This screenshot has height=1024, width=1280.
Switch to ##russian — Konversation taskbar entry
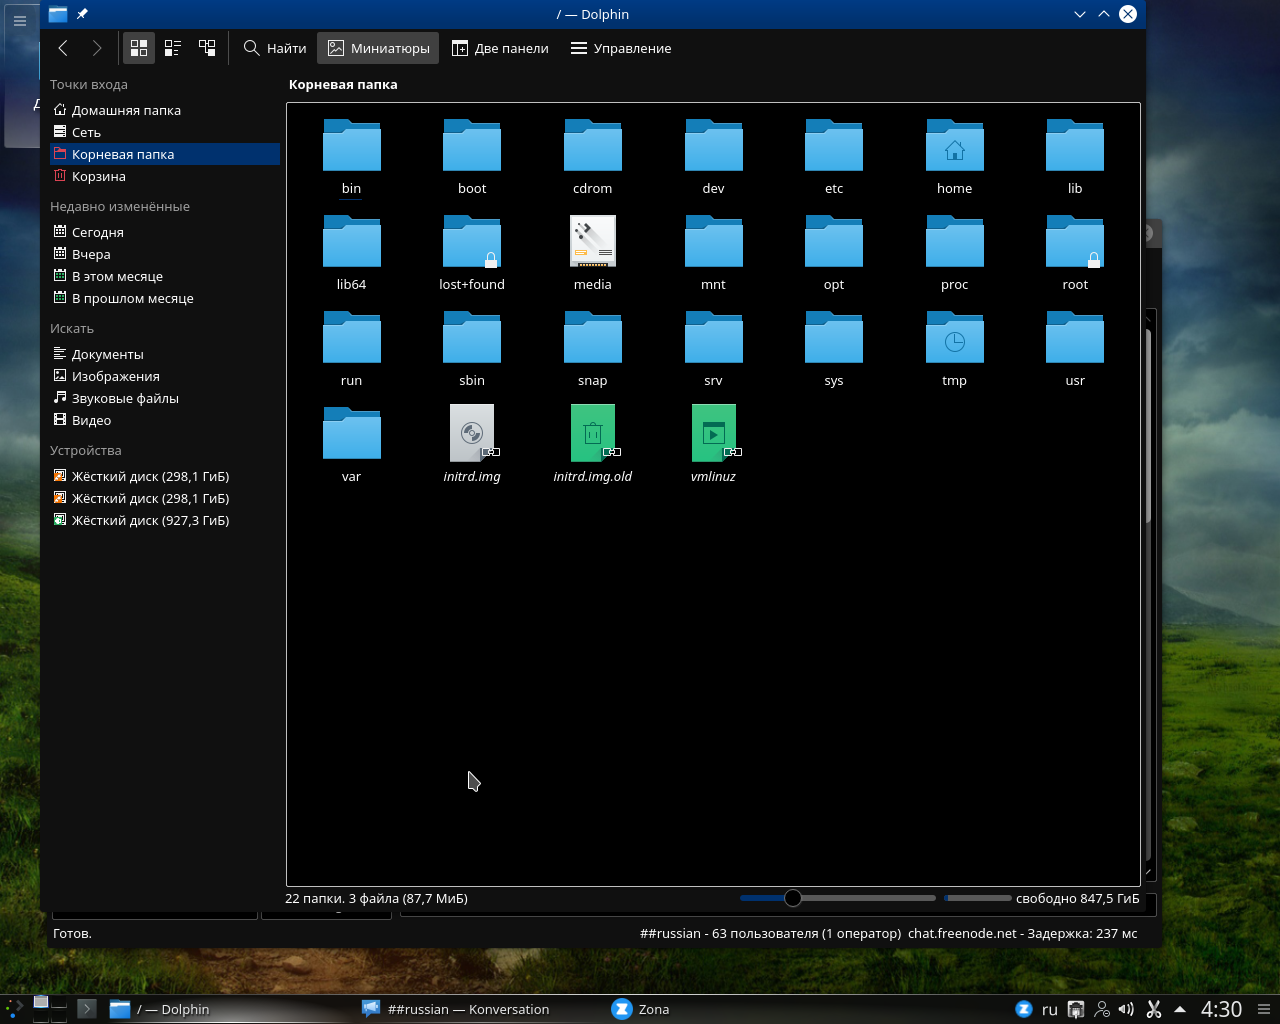tap(455, 1009)
